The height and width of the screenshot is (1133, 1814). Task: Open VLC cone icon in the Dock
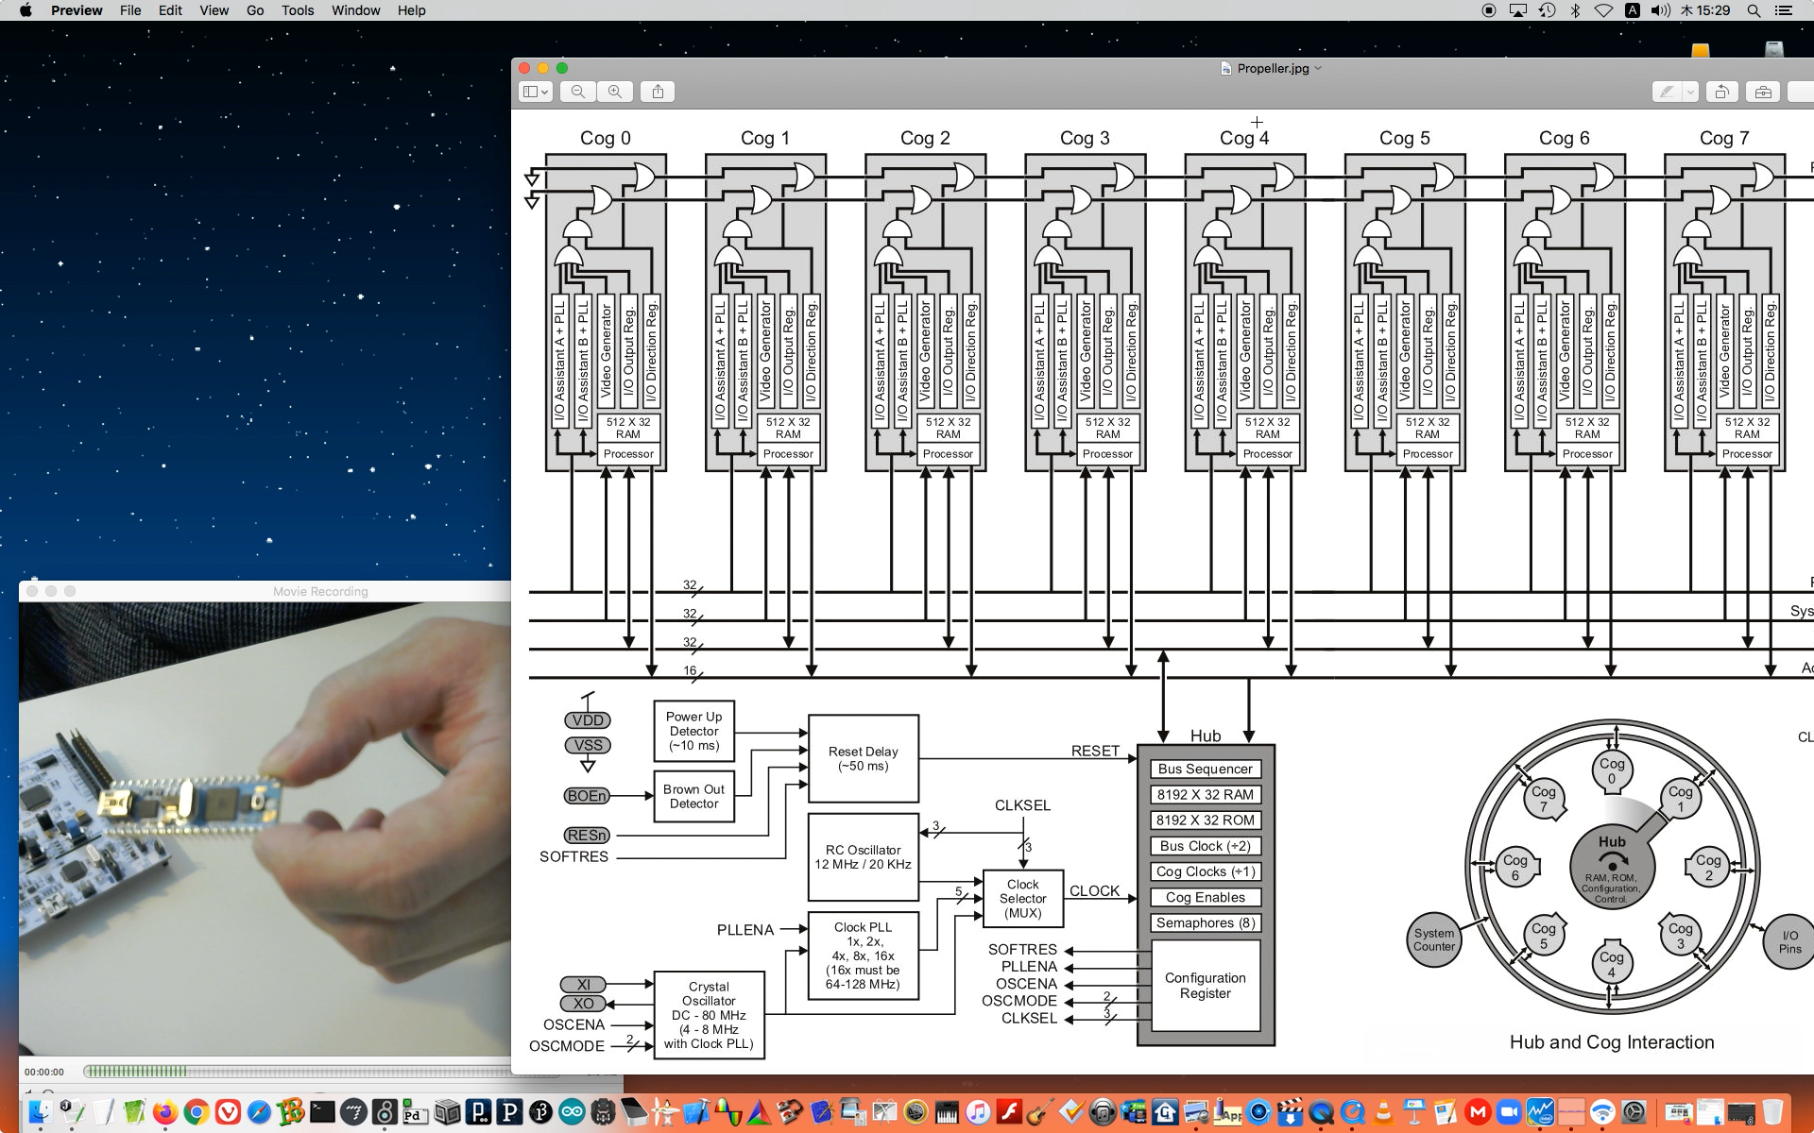[x=1384, y=1111]
